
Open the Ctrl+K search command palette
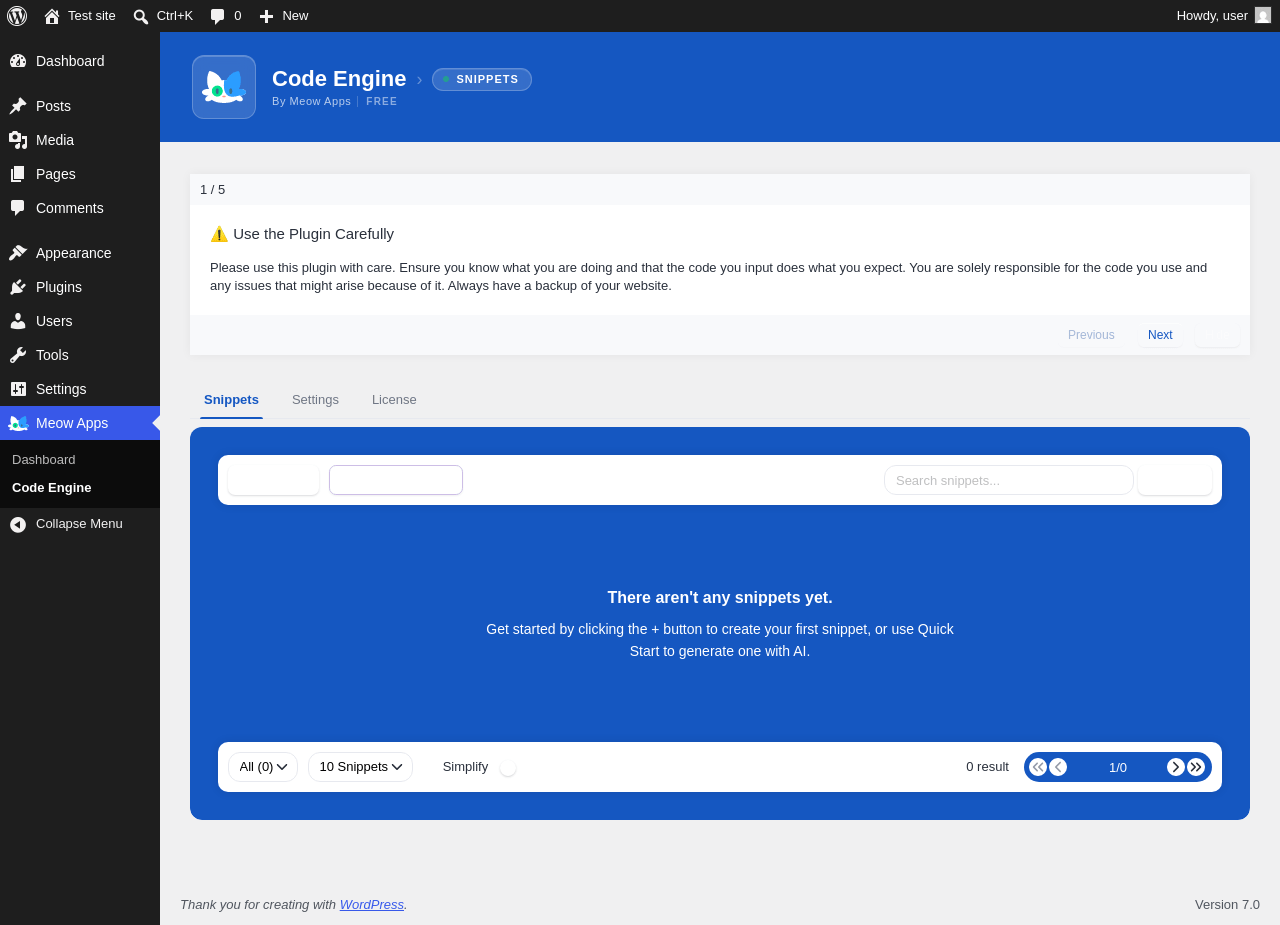coord(163,16)
